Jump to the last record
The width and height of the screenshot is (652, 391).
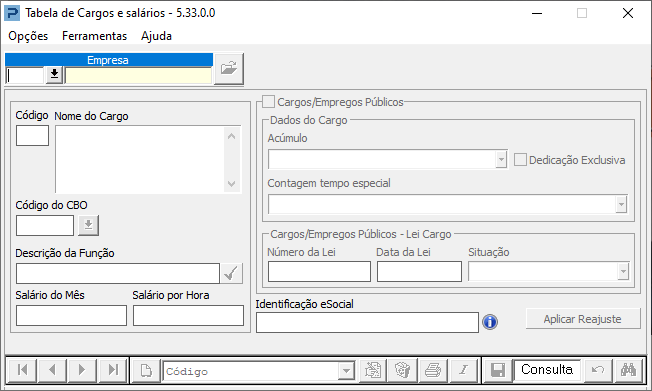112,370
